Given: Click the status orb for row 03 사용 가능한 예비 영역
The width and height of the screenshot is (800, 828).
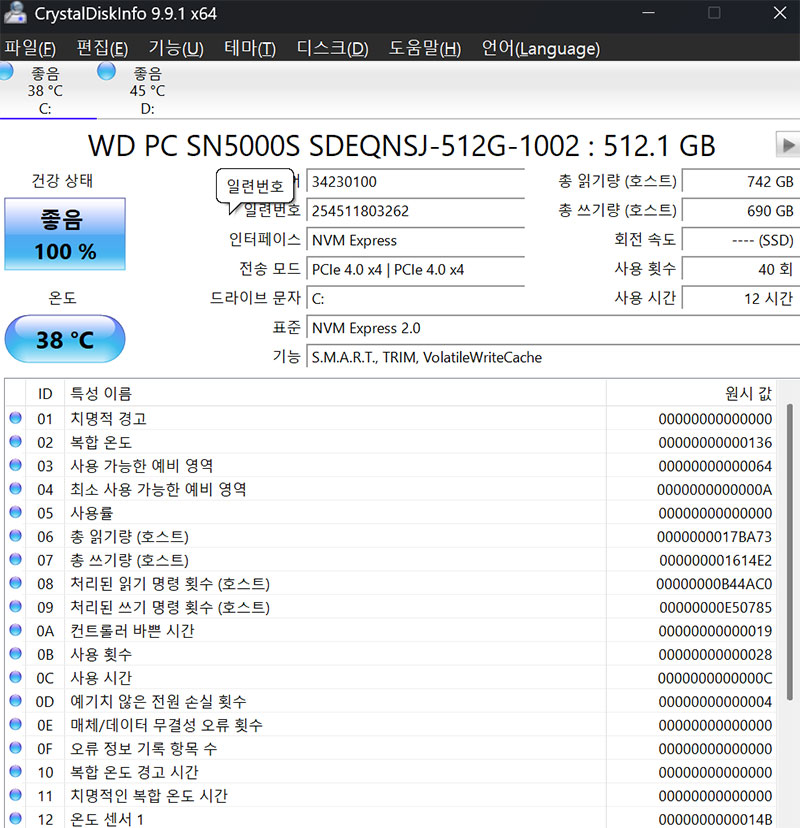Looking at the screenshot, I should tap(15, 465).
